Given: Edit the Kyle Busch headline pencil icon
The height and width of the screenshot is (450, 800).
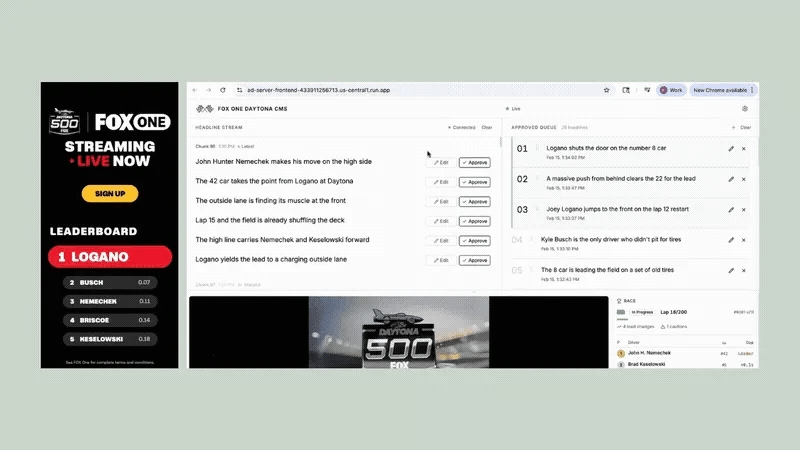Looking at the screenshot, I should tap(731, 240).
